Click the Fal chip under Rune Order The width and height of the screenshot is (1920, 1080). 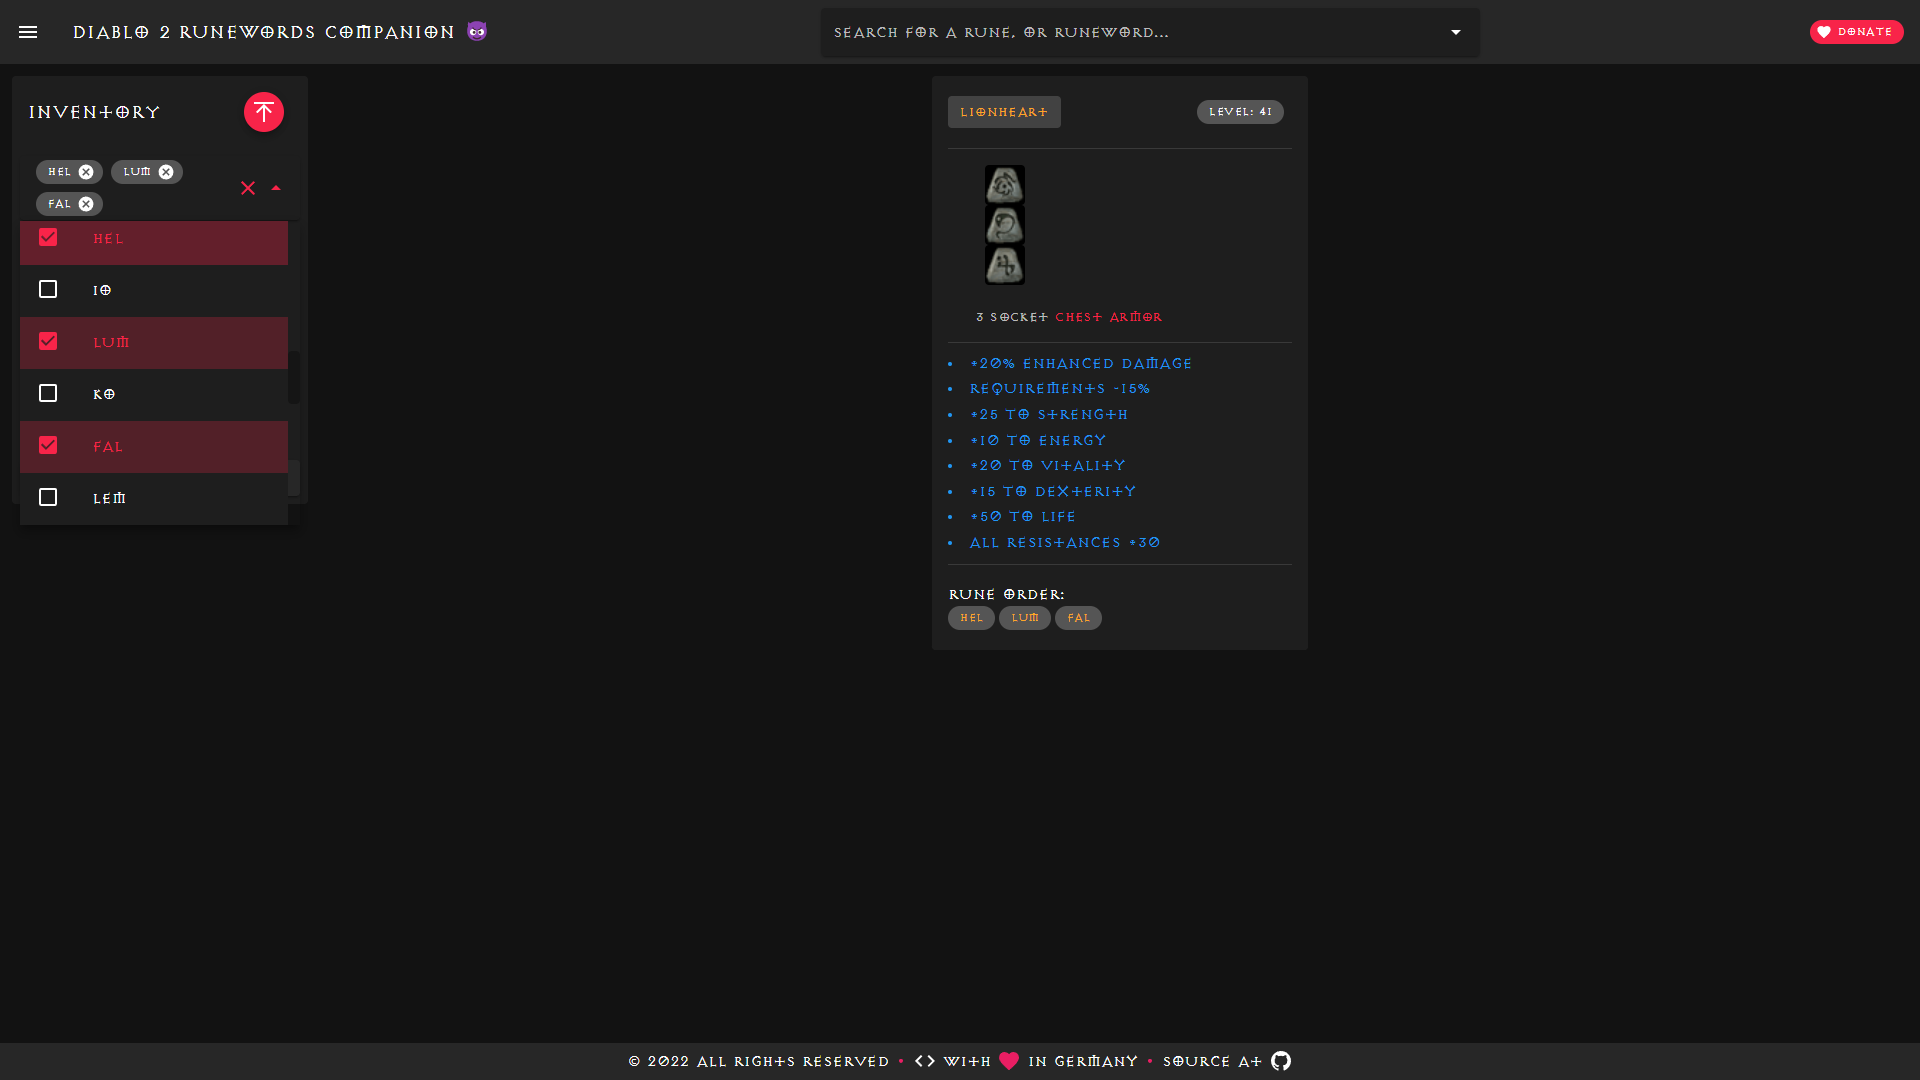(x=1078, y=618)
